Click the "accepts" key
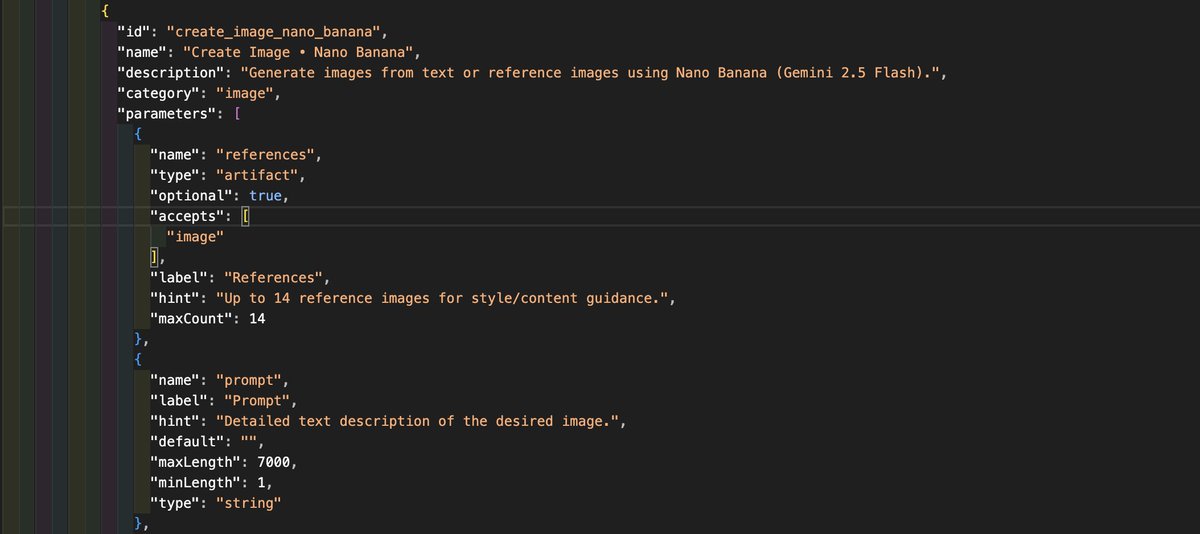The image size is (1200, 534). 187,216
